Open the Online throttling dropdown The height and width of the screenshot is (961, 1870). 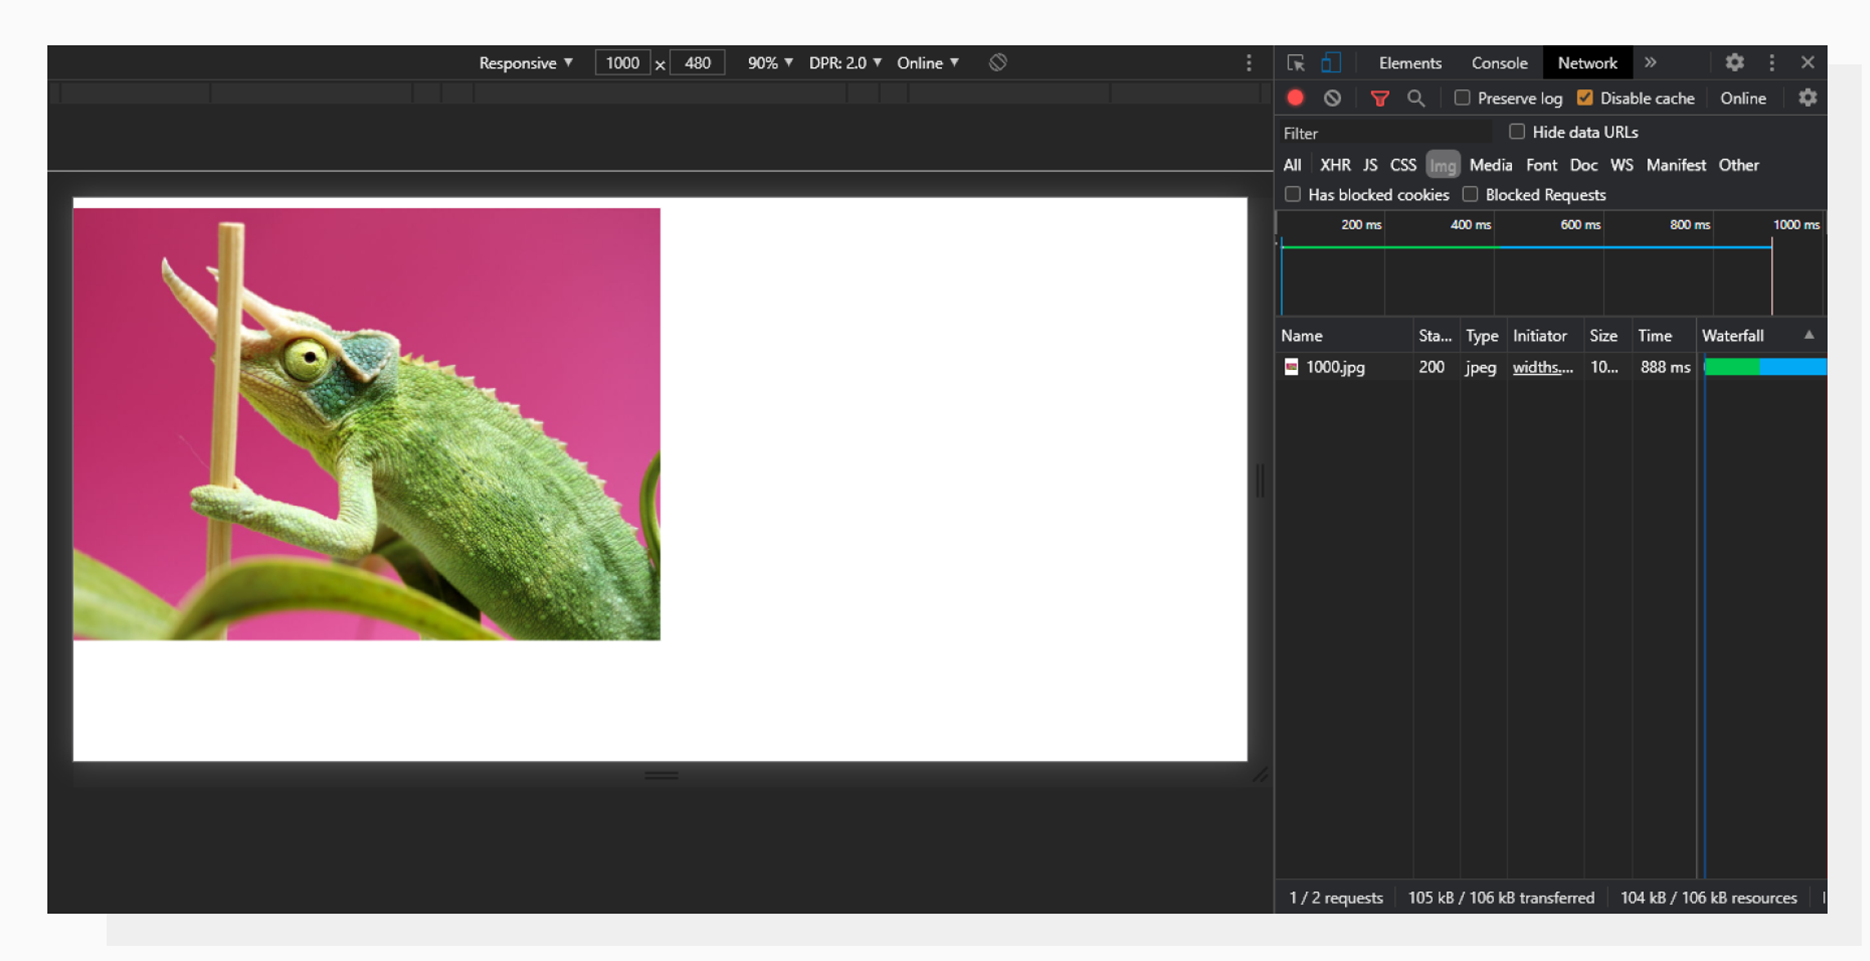tap(927, 62)
